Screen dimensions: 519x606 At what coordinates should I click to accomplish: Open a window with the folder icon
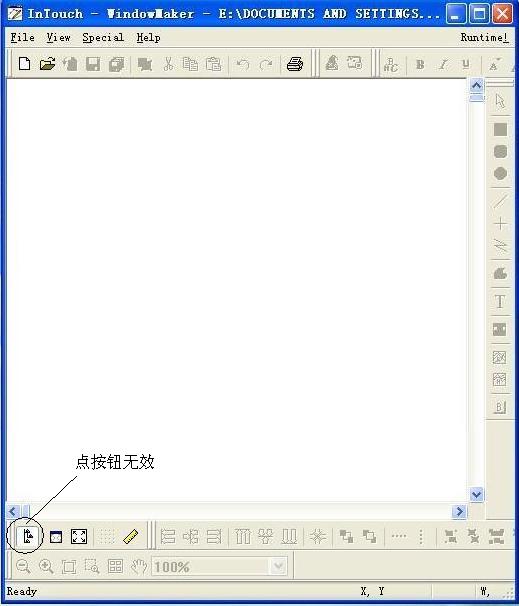pos(48,63)
